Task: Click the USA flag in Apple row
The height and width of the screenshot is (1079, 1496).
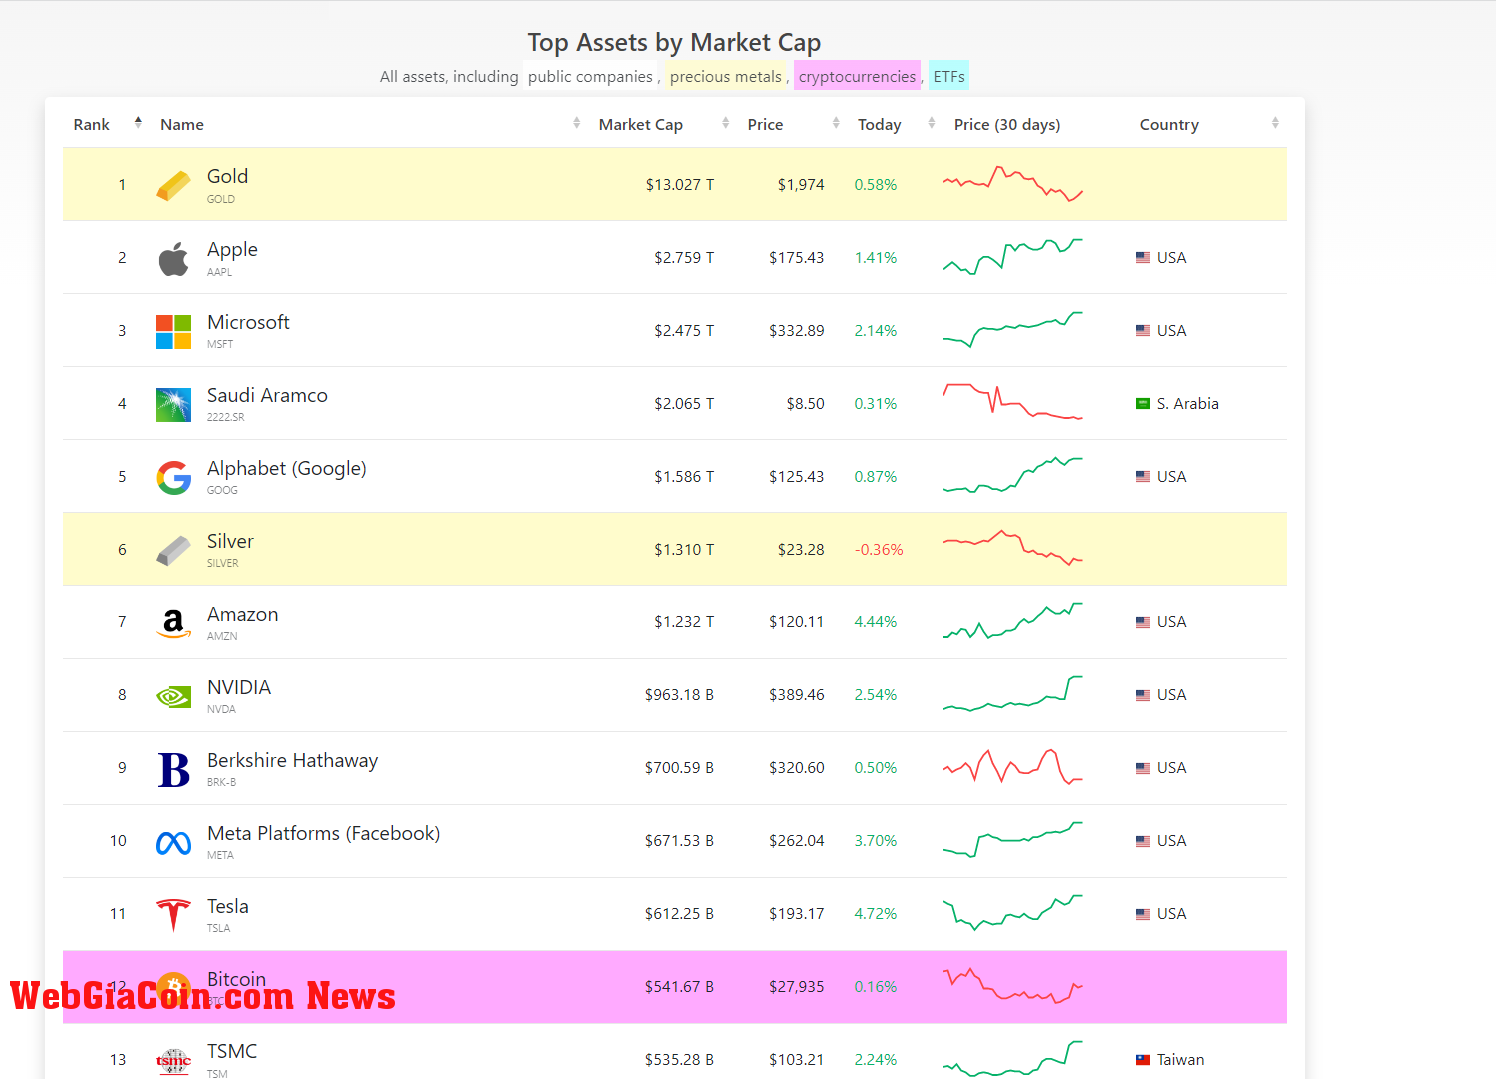Action: [x=1143, y=258]
